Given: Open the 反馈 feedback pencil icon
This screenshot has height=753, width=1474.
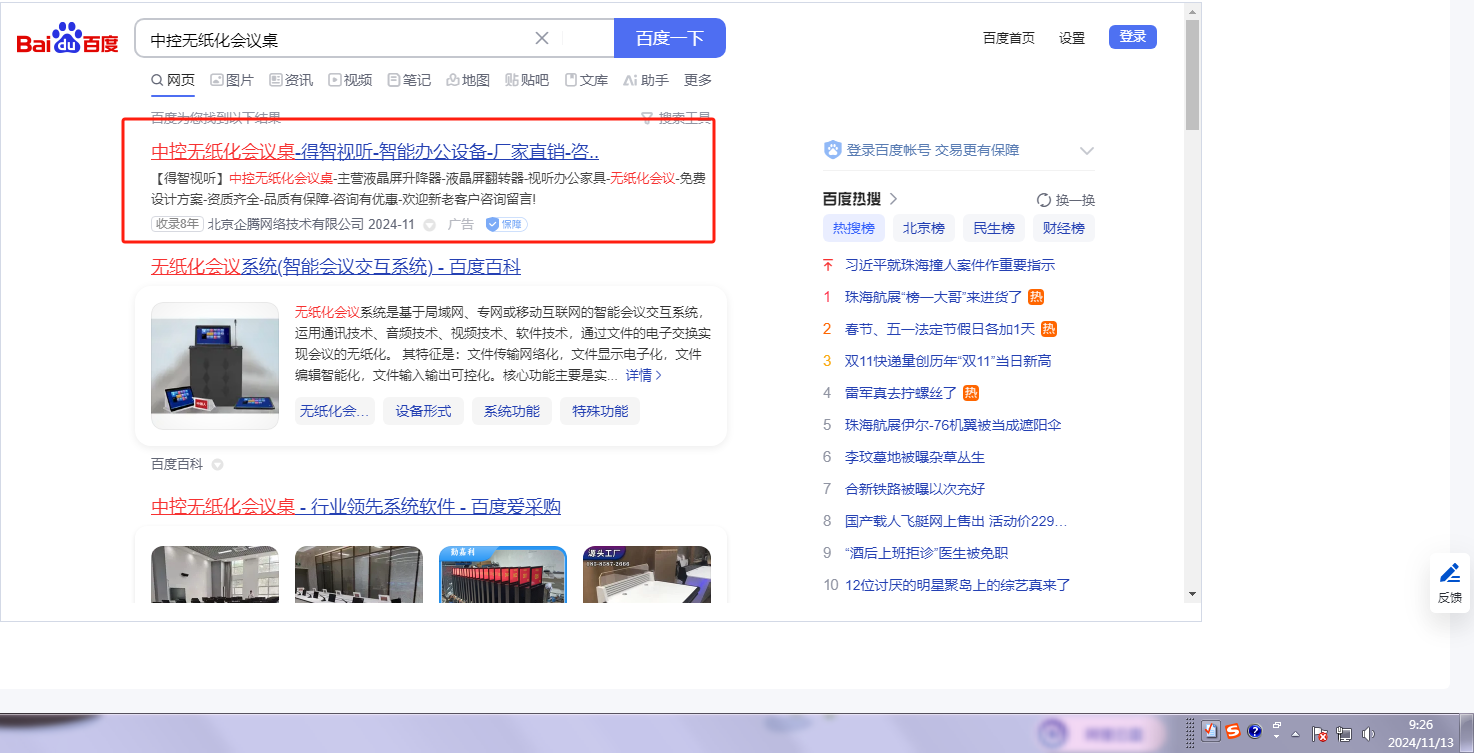Looking at the screenshot, I should (1449, 573).
